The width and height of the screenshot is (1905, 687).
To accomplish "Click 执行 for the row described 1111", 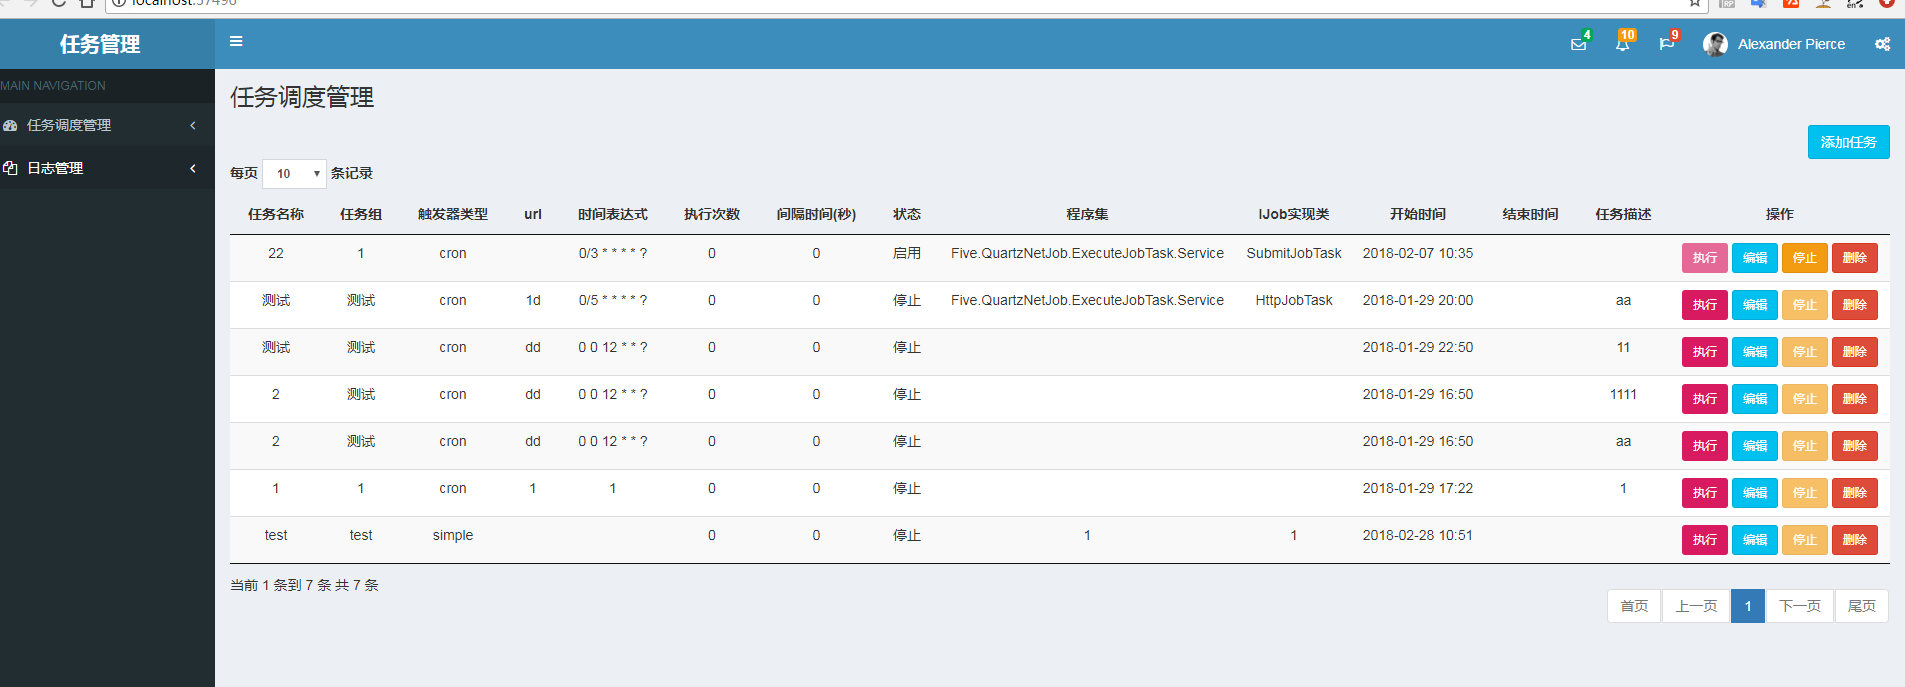I will (1704, 399).
